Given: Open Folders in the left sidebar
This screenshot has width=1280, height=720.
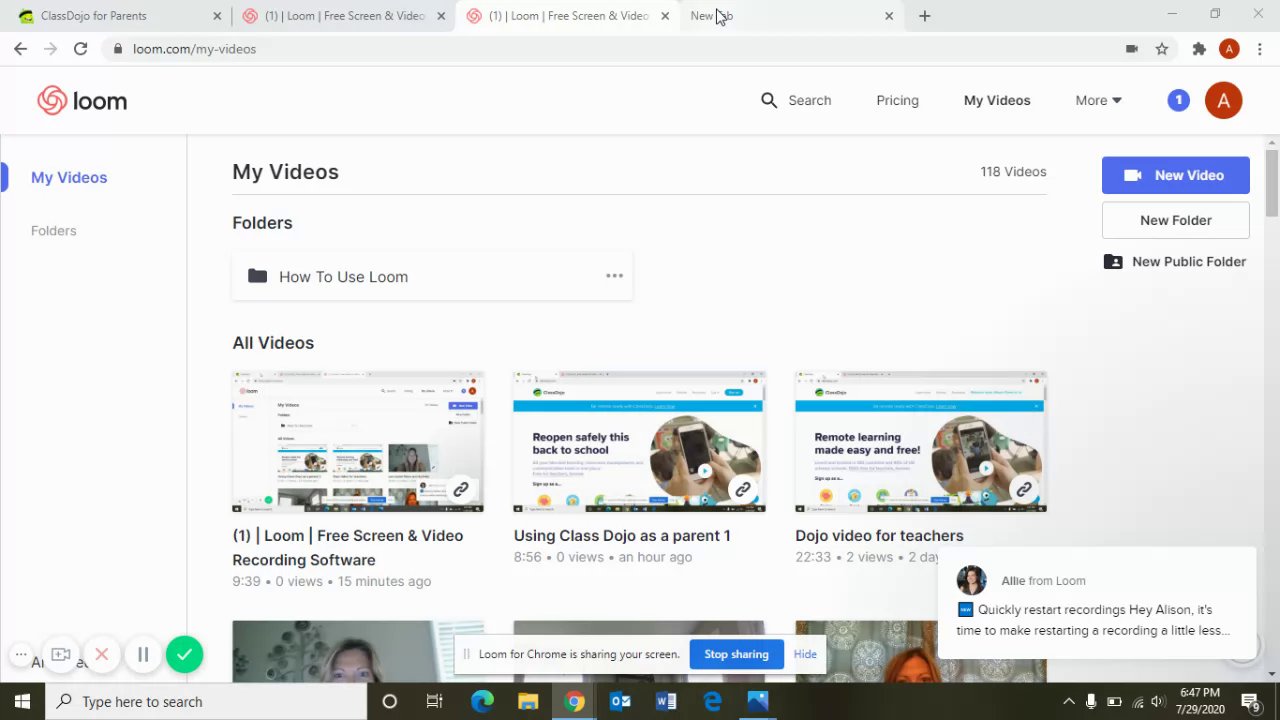Looking at the screenshot, I should (x=53, y=230).
